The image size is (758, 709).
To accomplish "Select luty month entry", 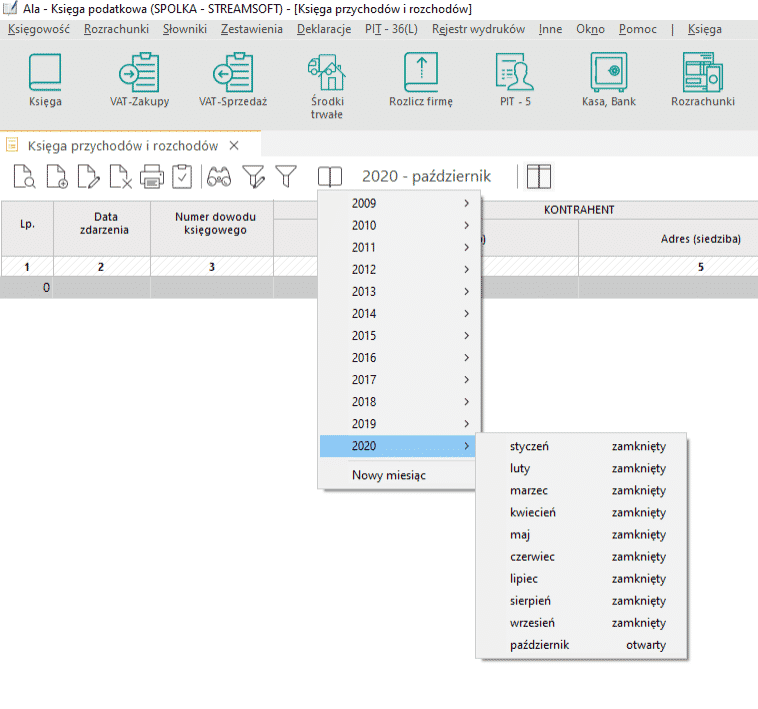I will 582,468.
